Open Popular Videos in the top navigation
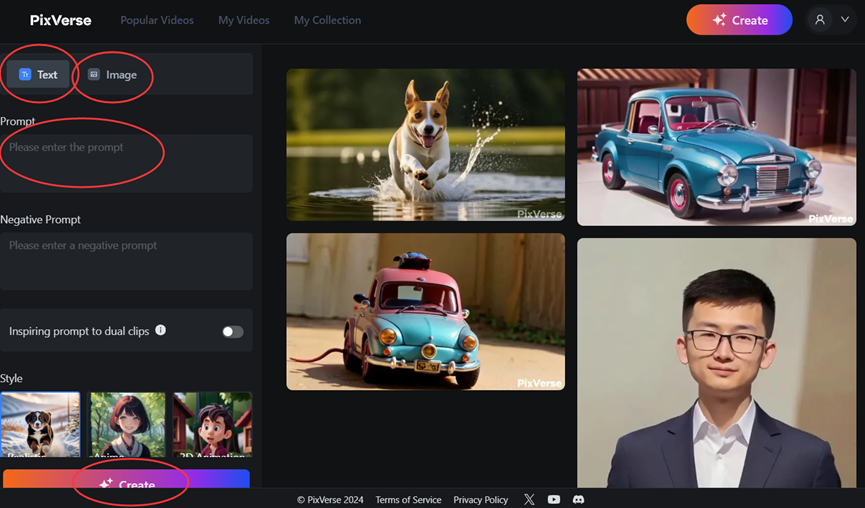The width and height of the screenshot is (865, 508). 157,20
